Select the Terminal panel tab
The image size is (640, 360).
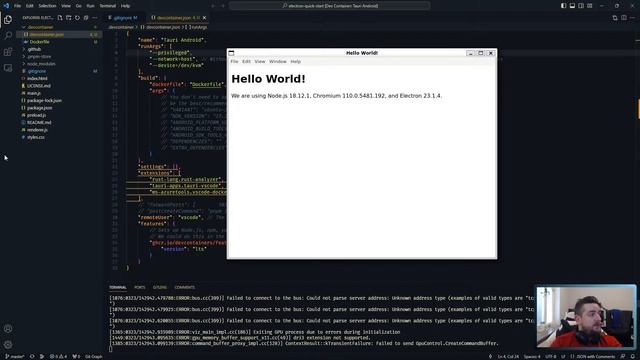pyautogui.click(x=118, y=287)
